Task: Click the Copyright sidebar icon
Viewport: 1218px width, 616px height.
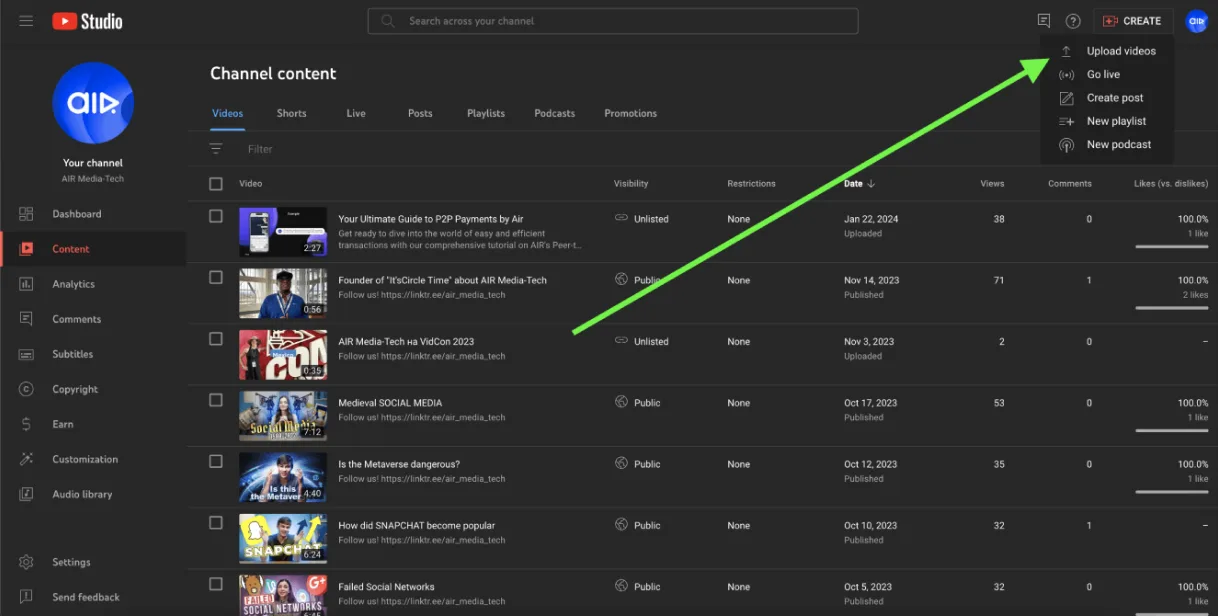Action: (27, 389)
